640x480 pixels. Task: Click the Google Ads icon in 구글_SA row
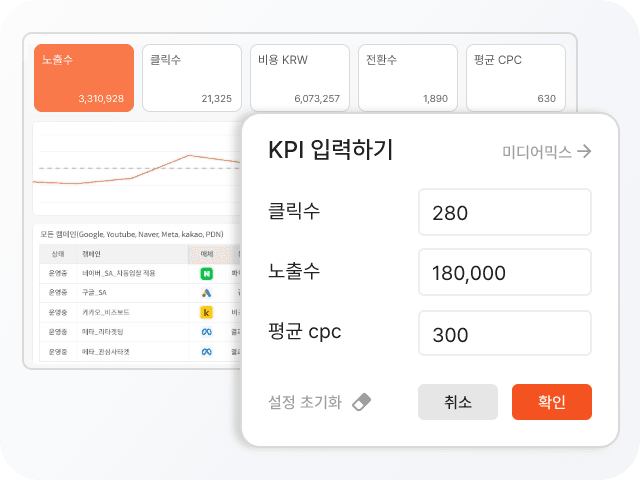(x=207, y=293)
